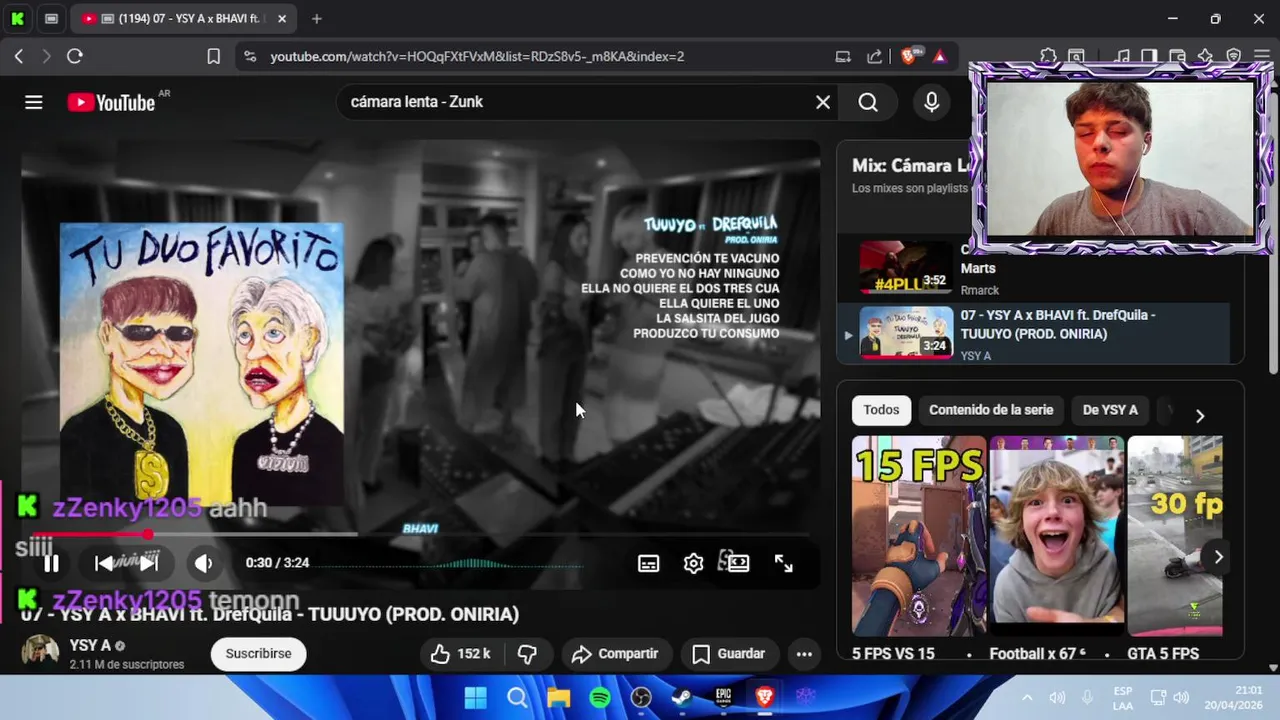Open File Explorer from taskbar
Screen dimensions: 1280x720
tap(558, 698)
